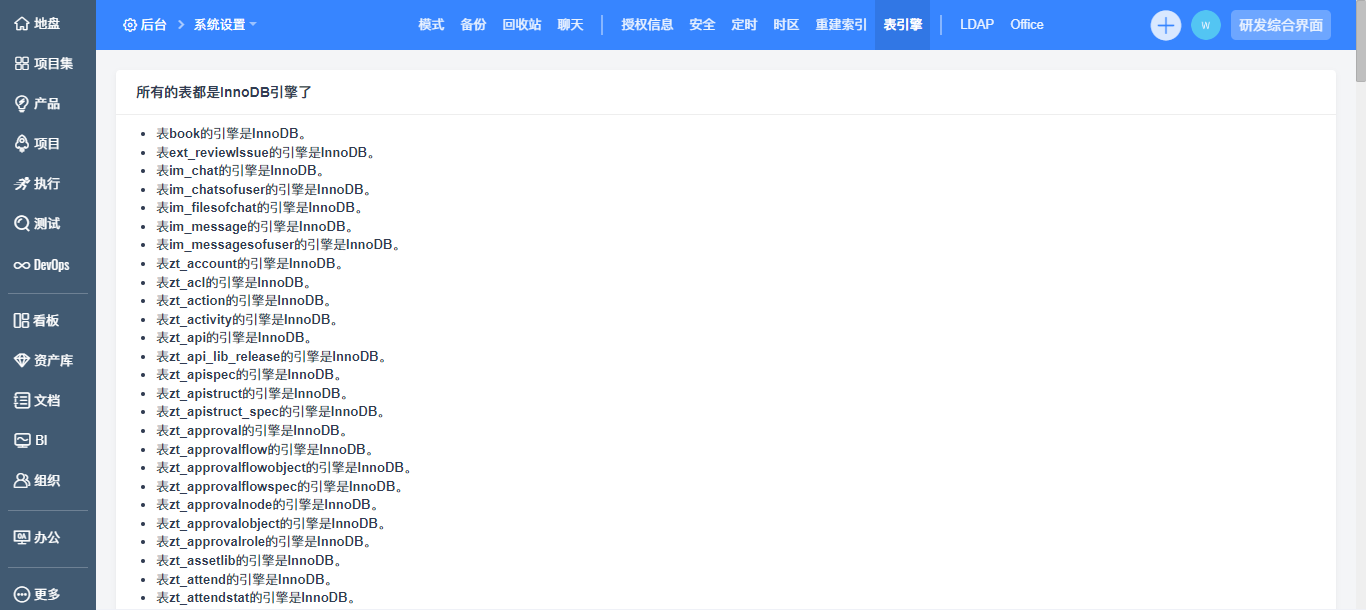
Task: Click the row for zt_approval table
Action: (x=252, y=430)
